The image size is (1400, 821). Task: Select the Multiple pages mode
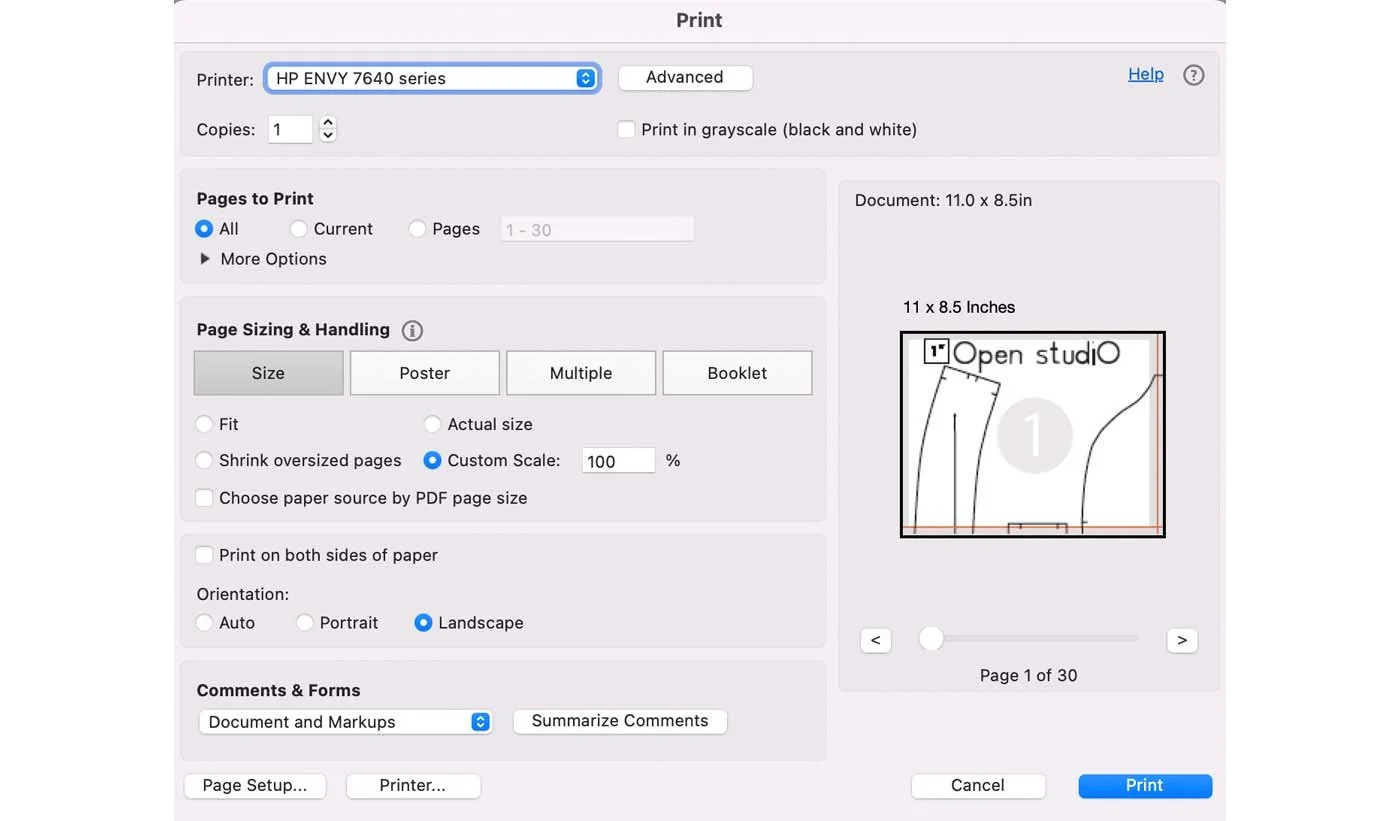pyautogui.click(x=580, y=372)
